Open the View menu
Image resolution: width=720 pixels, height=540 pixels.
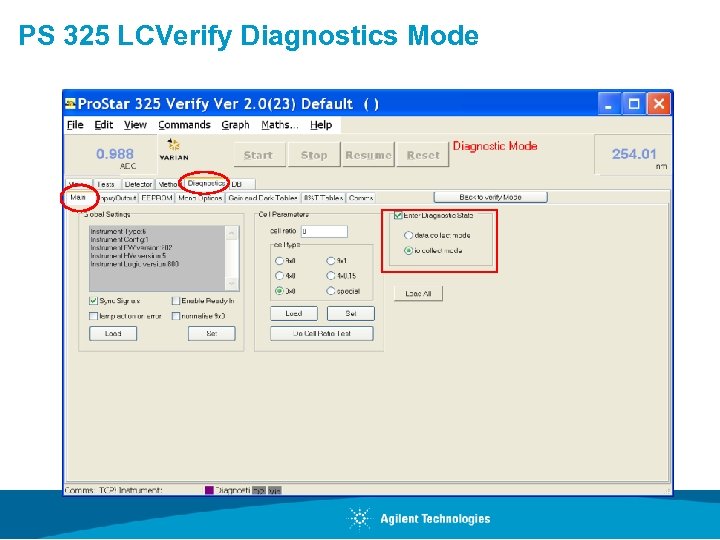(x=135, y=125)
